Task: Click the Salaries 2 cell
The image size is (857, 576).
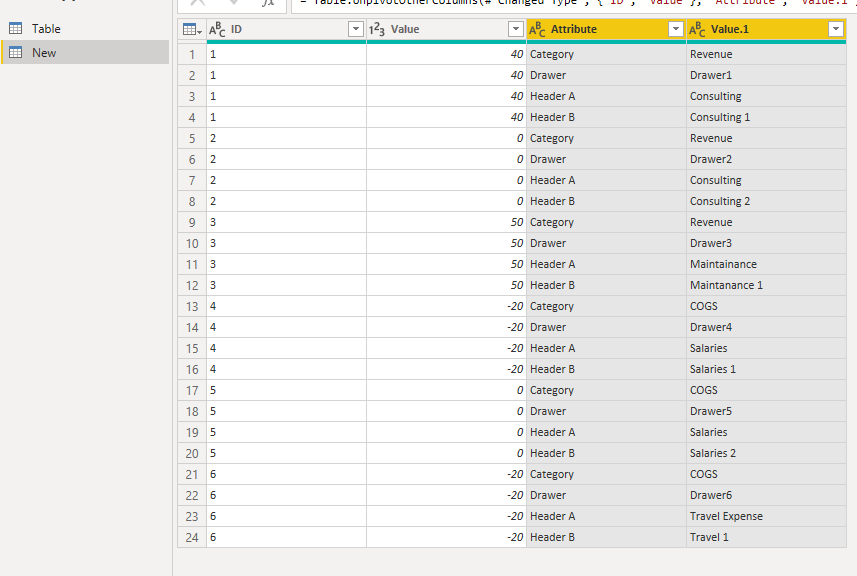Action: (x=766, y=454)
